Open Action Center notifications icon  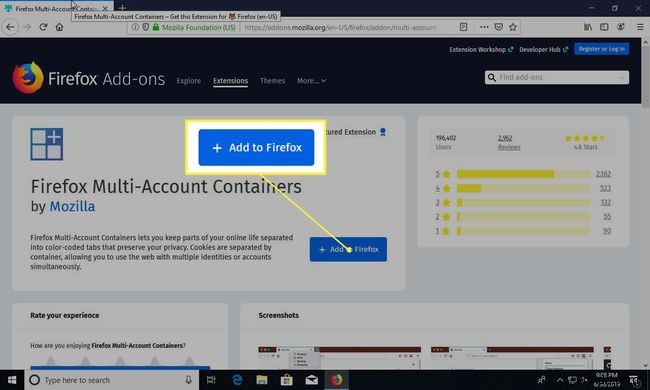(634, 380)
